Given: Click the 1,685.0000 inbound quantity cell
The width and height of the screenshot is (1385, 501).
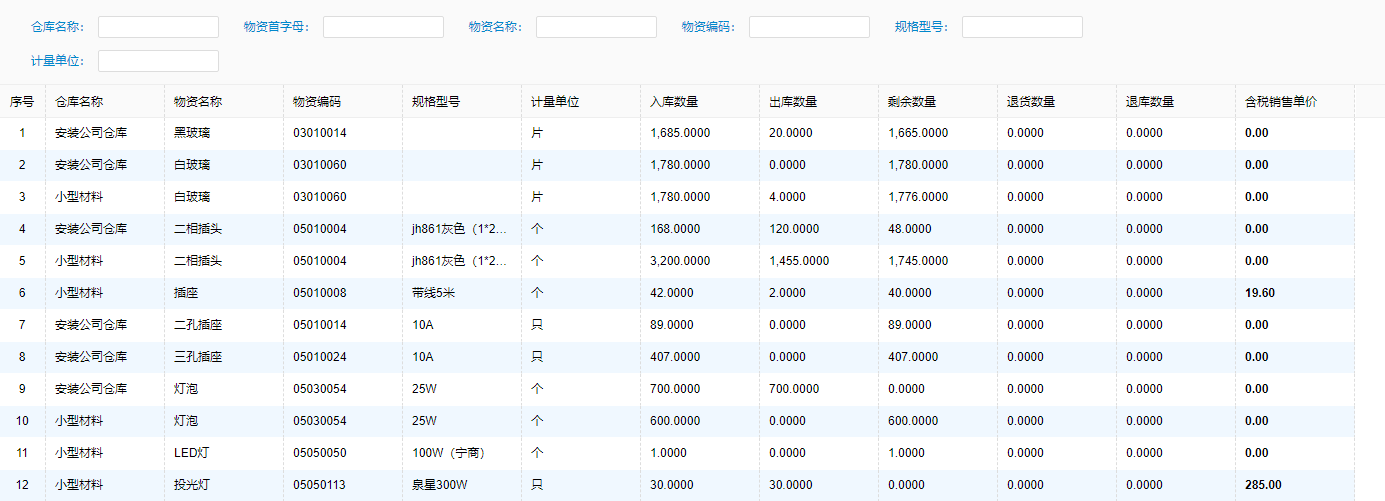Looking at the screenshot, I should [680, 133].
